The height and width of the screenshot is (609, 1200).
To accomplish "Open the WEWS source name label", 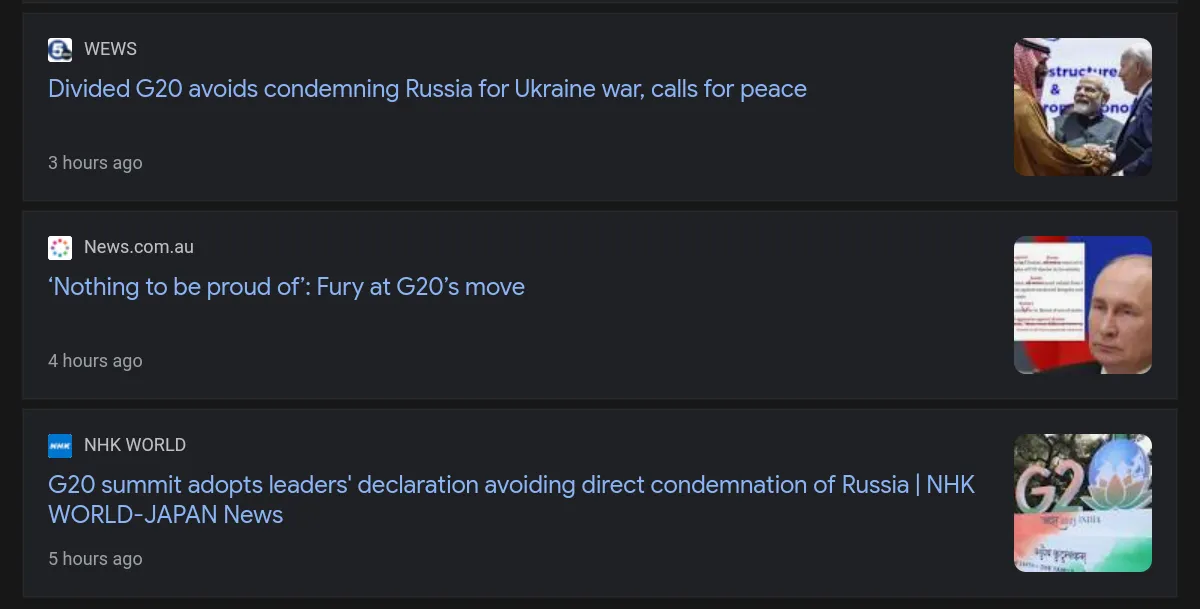I will [110, 49].
